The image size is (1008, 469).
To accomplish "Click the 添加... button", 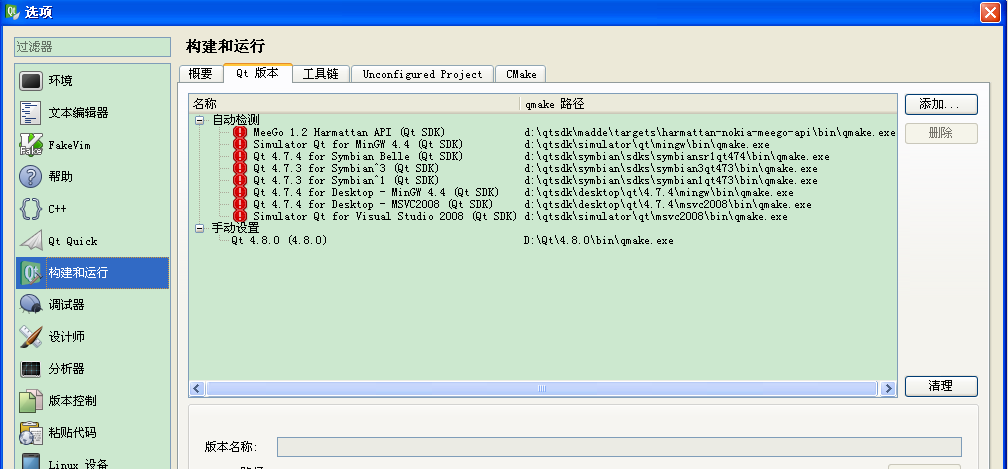I will point(941,104).
